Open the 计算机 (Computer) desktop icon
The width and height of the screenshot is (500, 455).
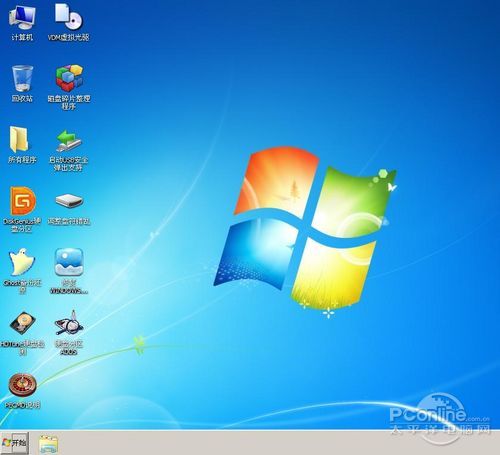[22, 17]
